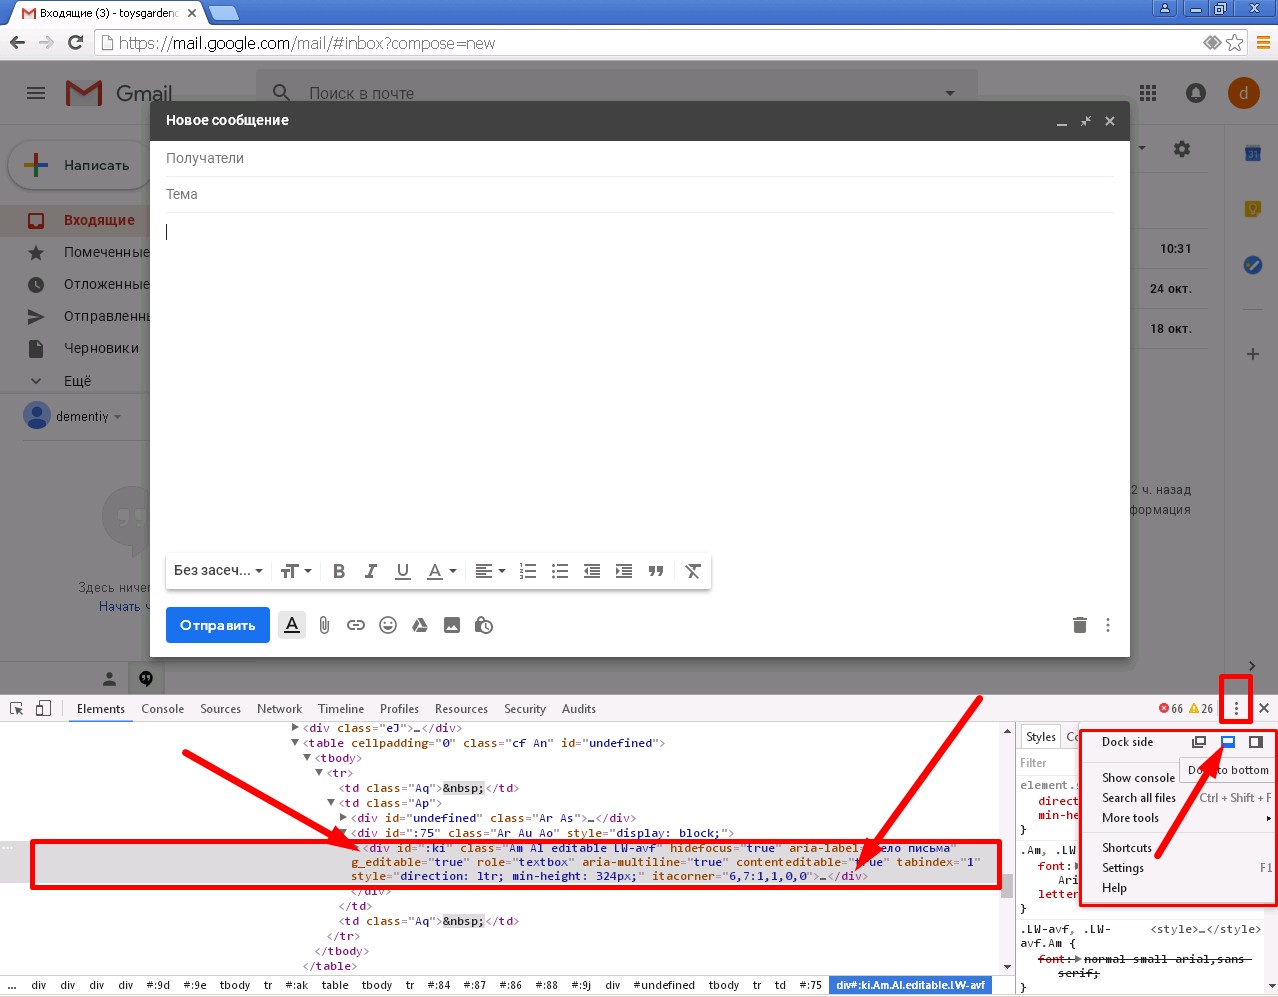Open Chrome menu icon
Screen dimensions: 1278x997
pos(1264,42)
